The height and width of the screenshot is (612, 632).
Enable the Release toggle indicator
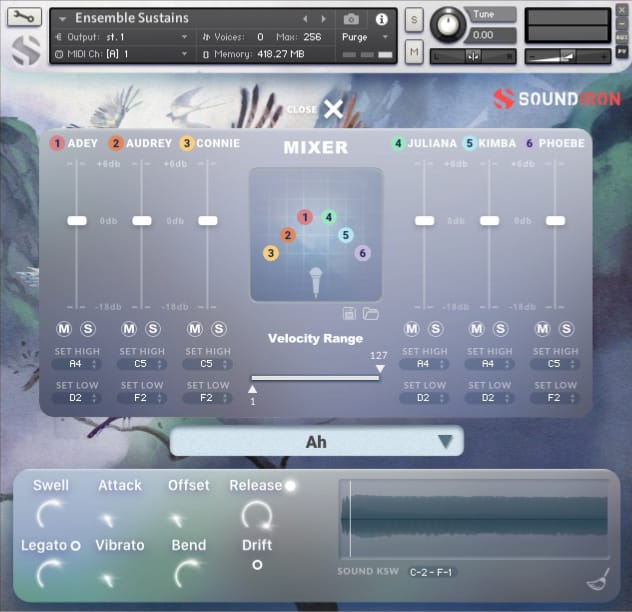(290, 486)
